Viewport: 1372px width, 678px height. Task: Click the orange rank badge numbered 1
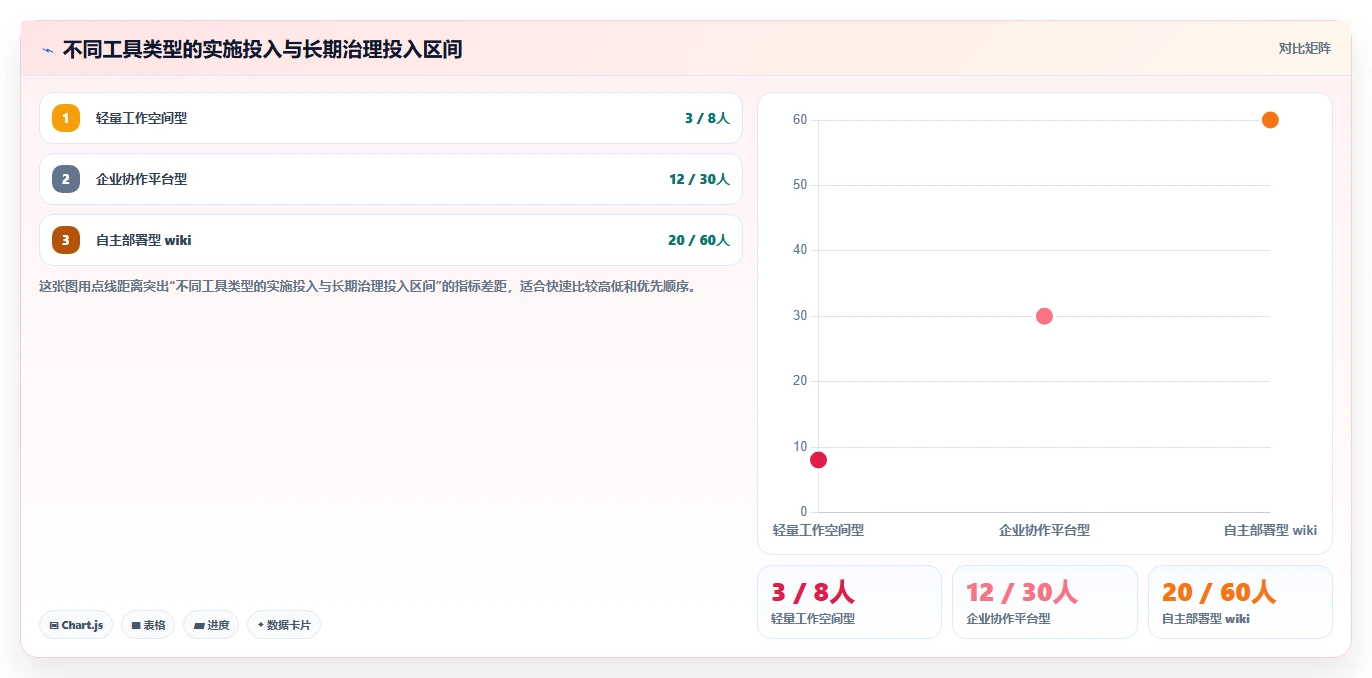click(66, 118)
